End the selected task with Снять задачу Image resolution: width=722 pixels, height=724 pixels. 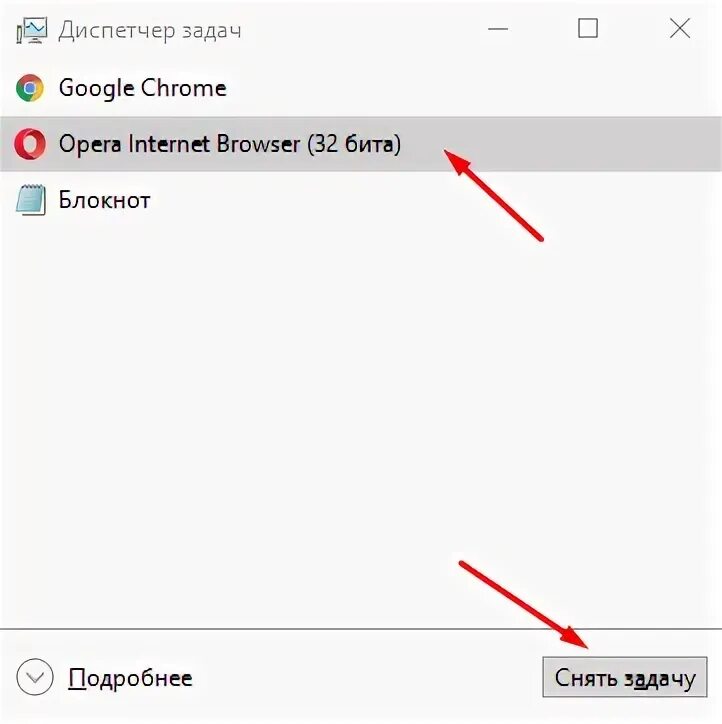(625, 677)
